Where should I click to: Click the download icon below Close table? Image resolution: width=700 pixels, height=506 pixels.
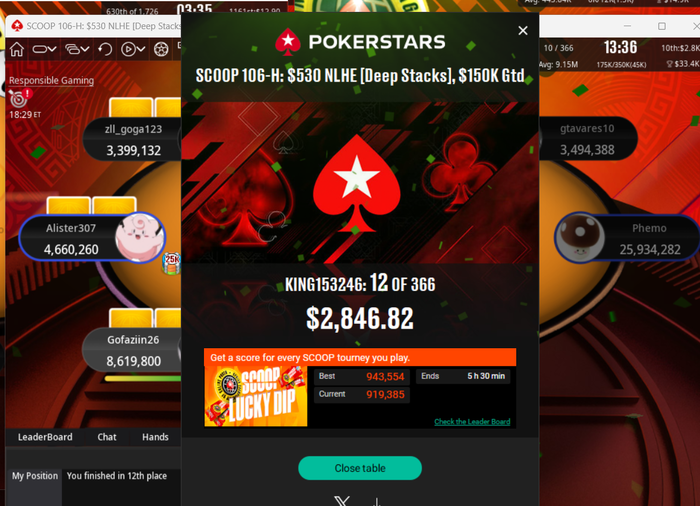376,502
